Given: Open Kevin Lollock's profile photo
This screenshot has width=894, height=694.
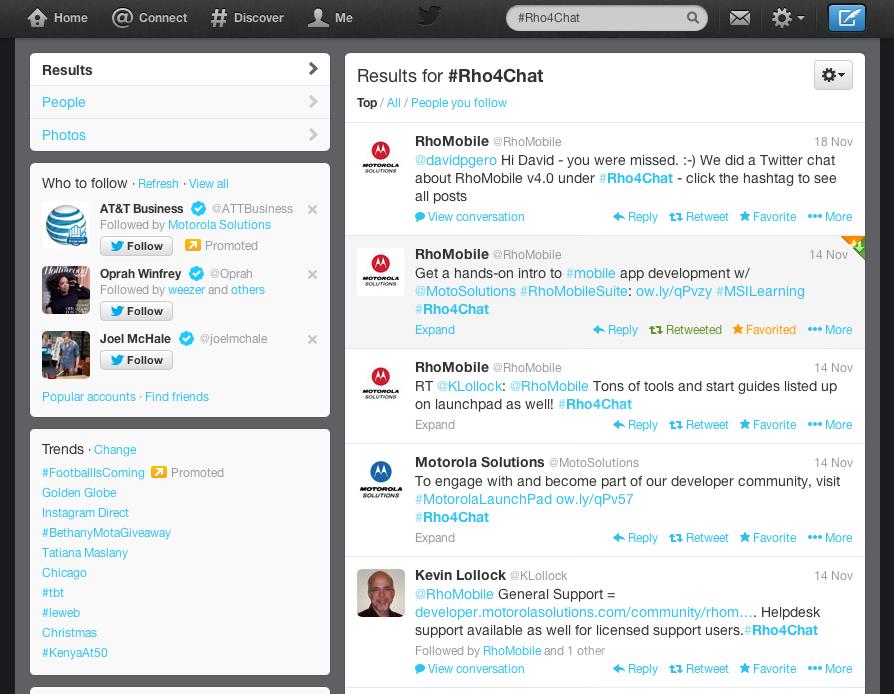Looking at the screenshot, I should 381,593.
